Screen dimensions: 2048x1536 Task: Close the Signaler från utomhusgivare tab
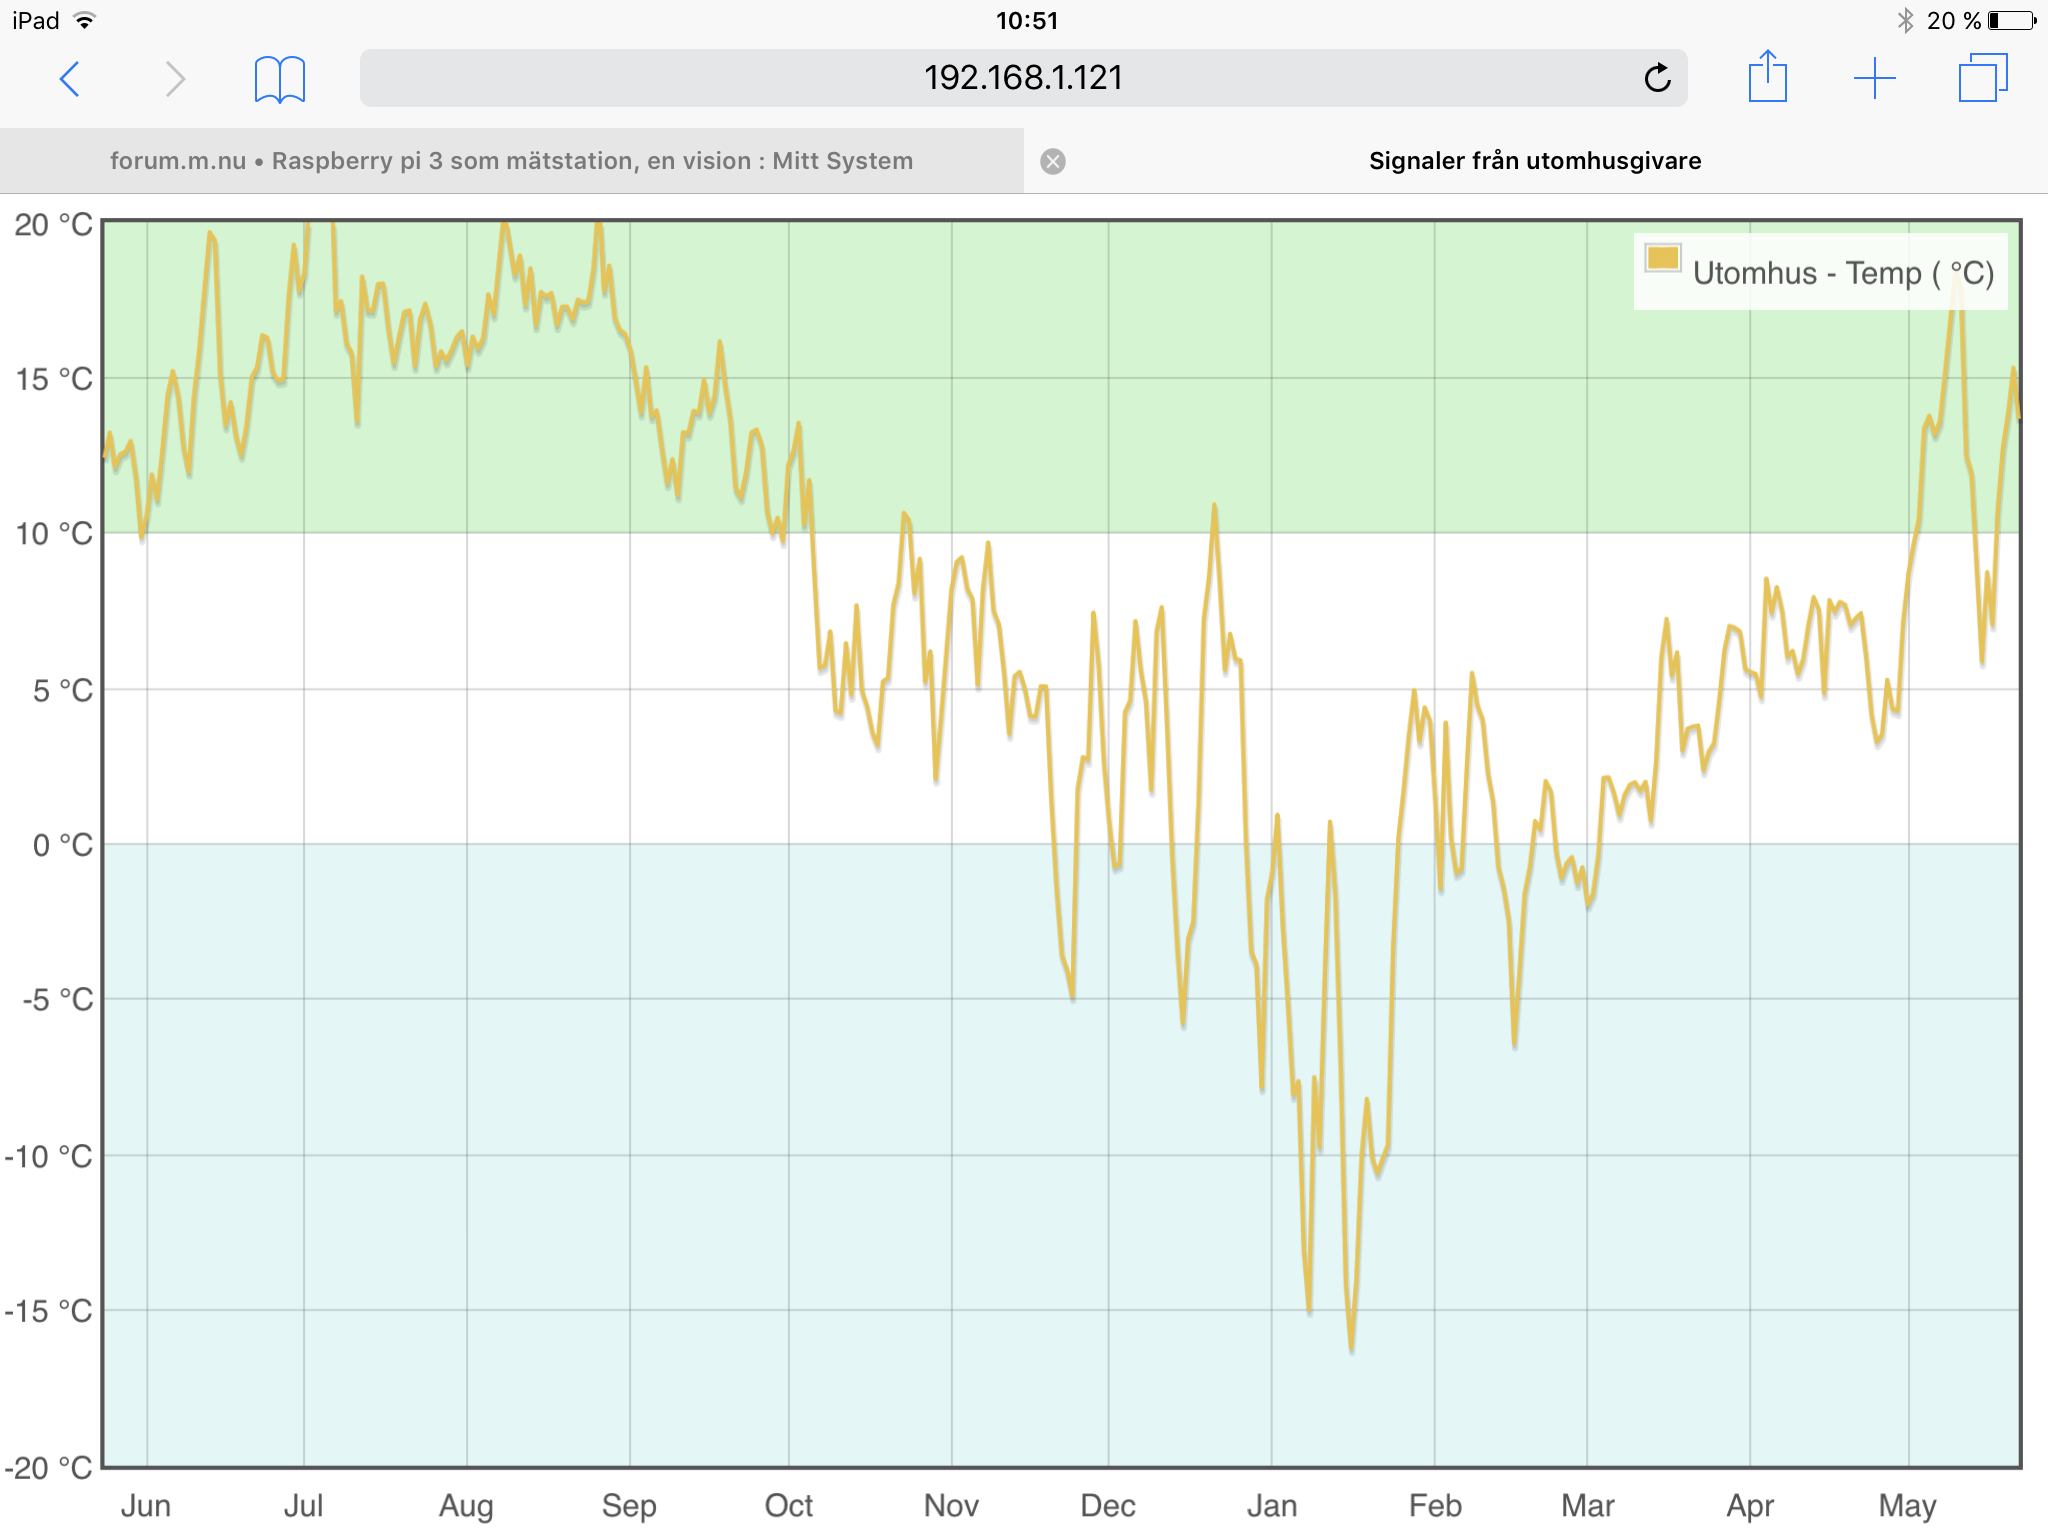[1053, 162]
